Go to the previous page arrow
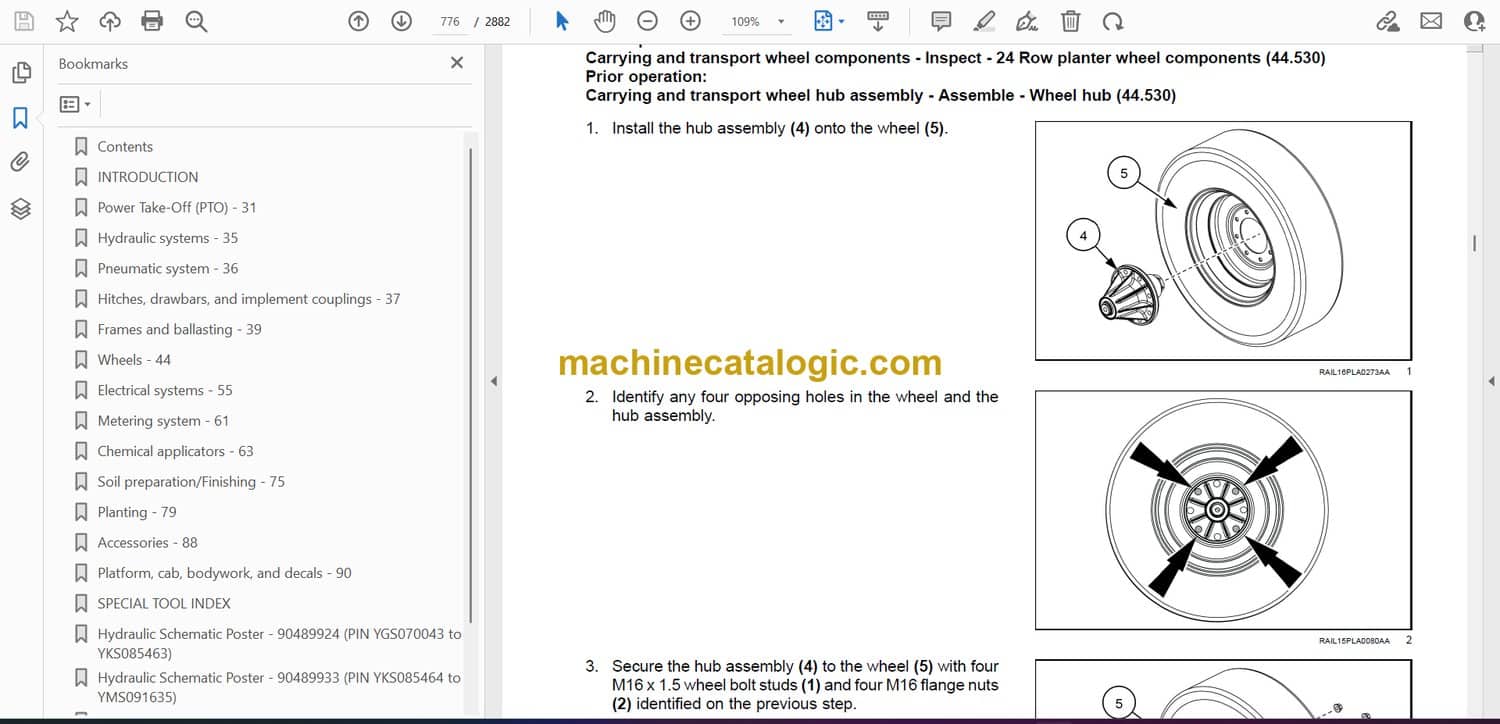 click(x=358, y=21)
